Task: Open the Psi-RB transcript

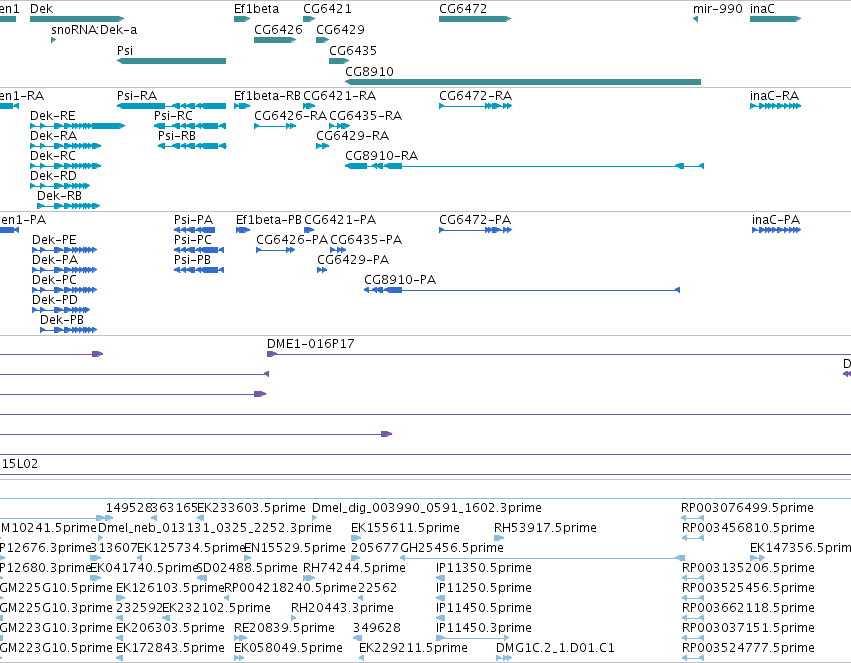Action: tap(192, 146)
